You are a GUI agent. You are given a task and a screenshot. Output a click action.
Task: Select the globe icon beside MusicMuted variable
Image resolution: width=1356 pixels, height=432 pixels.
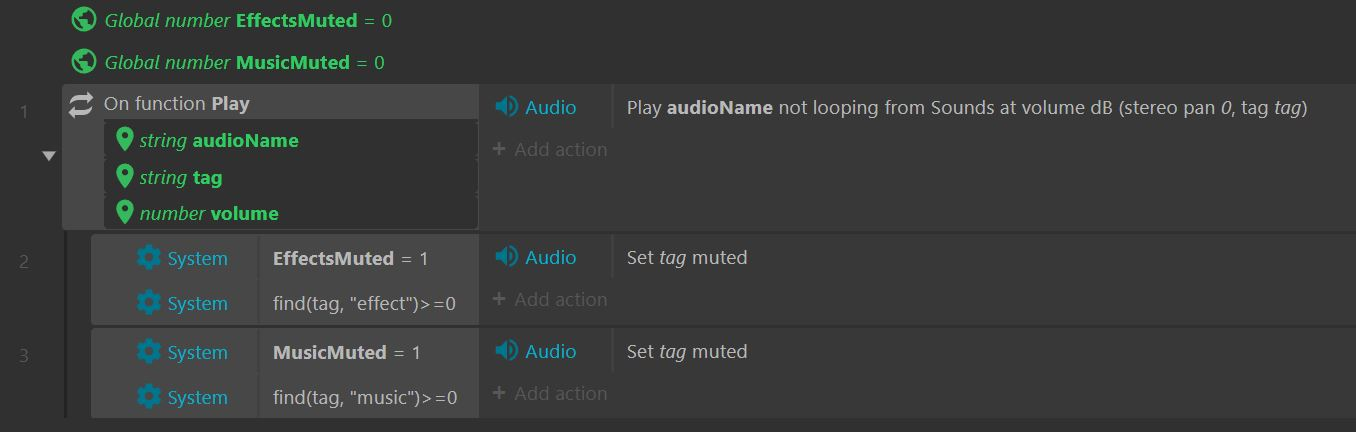tap(84, 62)
